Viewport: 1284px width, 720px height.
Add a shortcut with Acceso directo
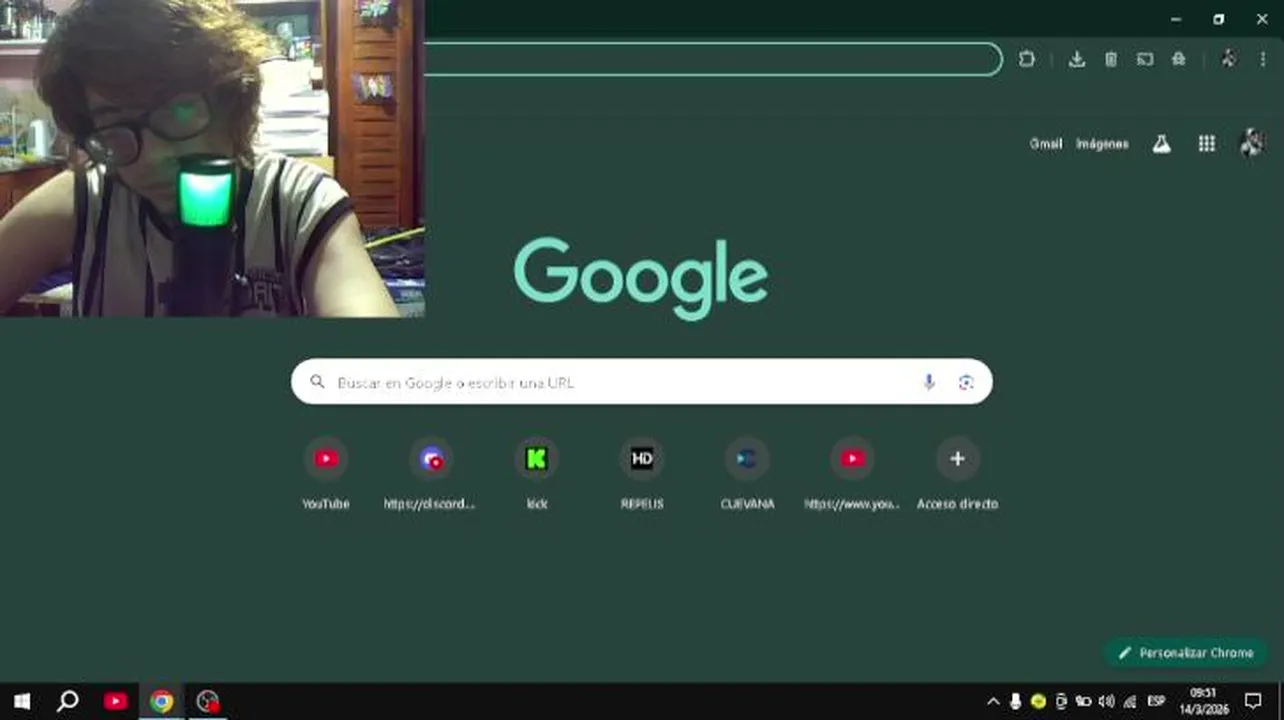click(957, 474)
